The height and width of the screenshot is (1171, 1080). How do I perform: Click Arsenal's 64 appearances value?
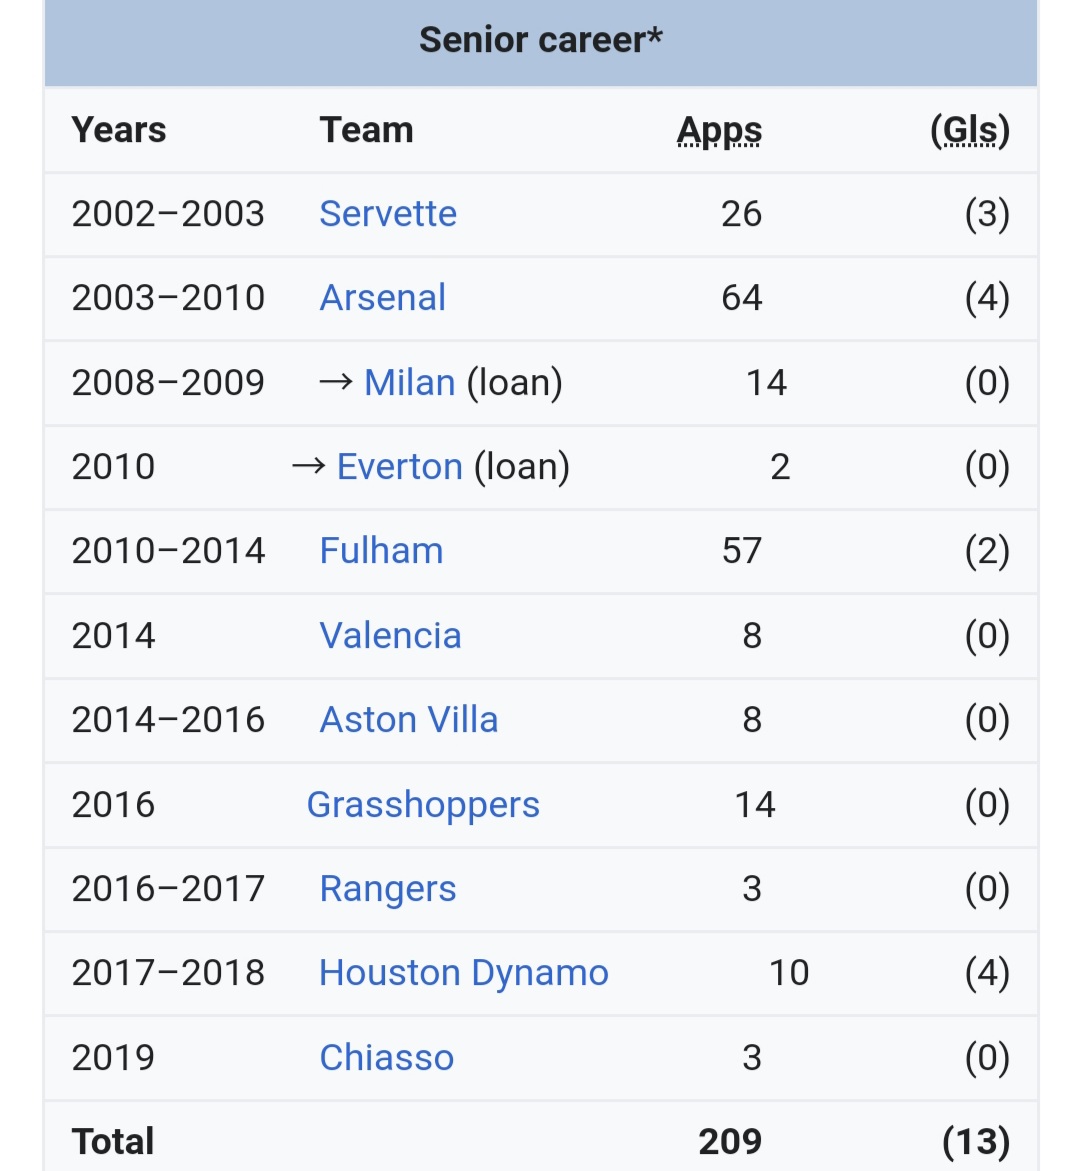click(x=741, y=298)
